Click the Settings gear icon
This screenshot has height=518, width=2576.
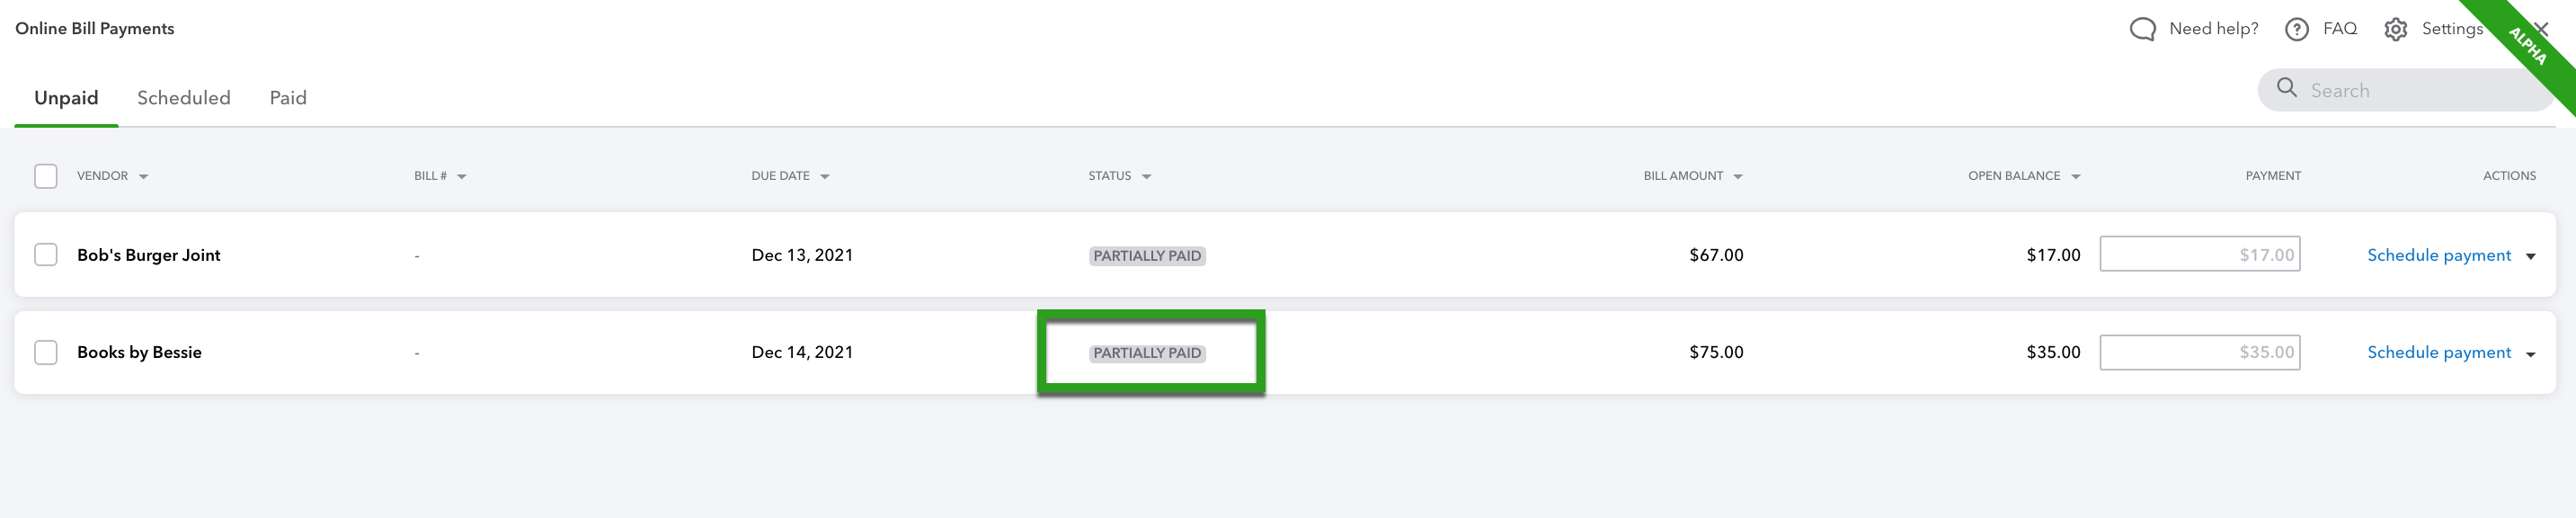click(x=2395, y=29)
